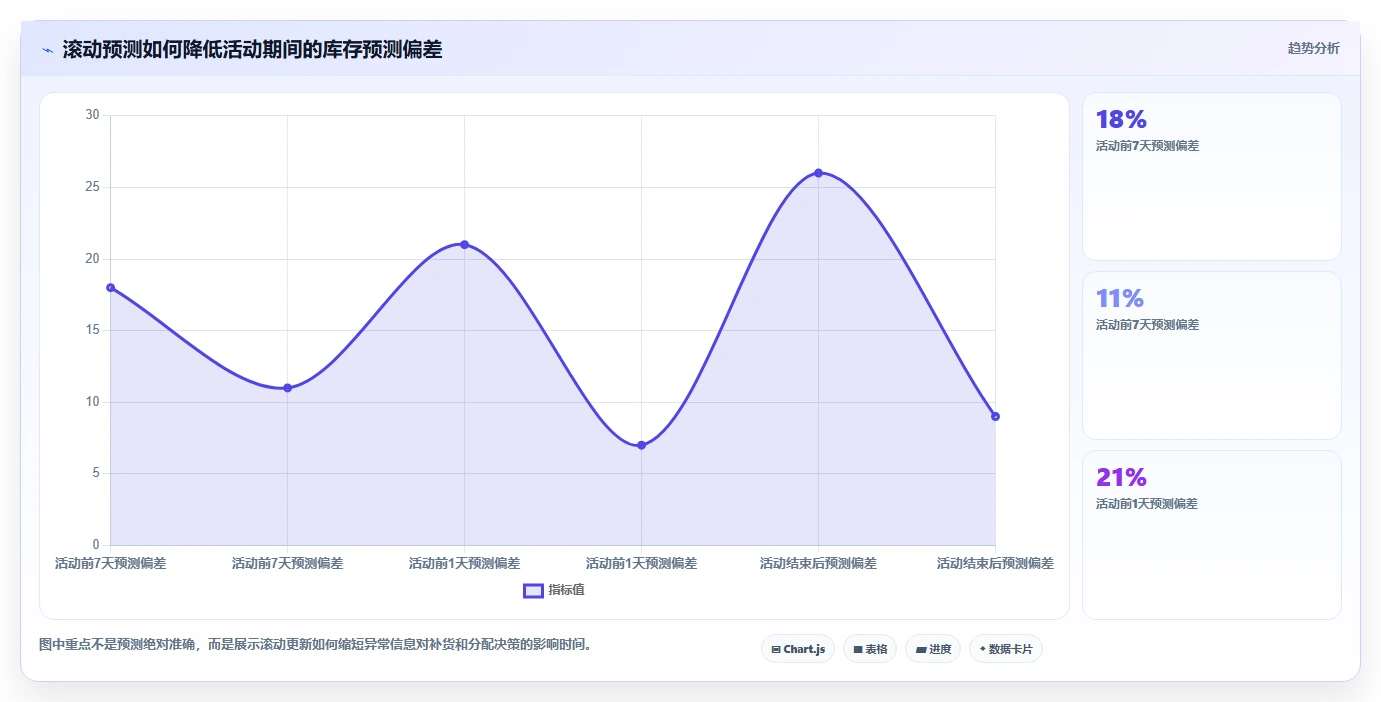Click the 21% figure in the stat card
Screen dimensions: 1381x702
(1121, 477)
